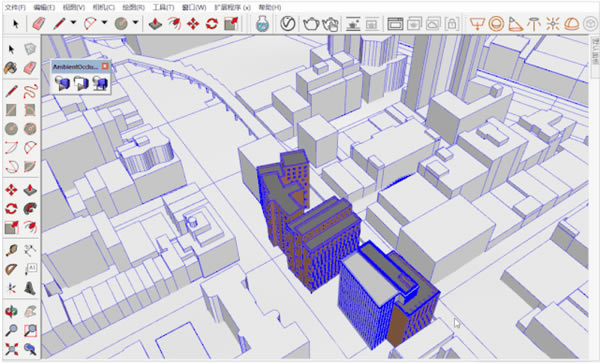Viewport: 600px width, 363px height.
Task: Select the Polygon tool in left palette
Action: tap(30, 129)
